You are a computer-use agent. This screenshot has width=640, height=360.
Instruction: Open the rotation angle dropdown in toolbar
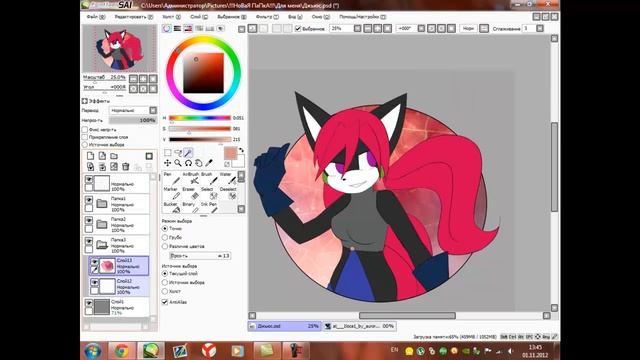pyautogui.click(x=421, y=29)
